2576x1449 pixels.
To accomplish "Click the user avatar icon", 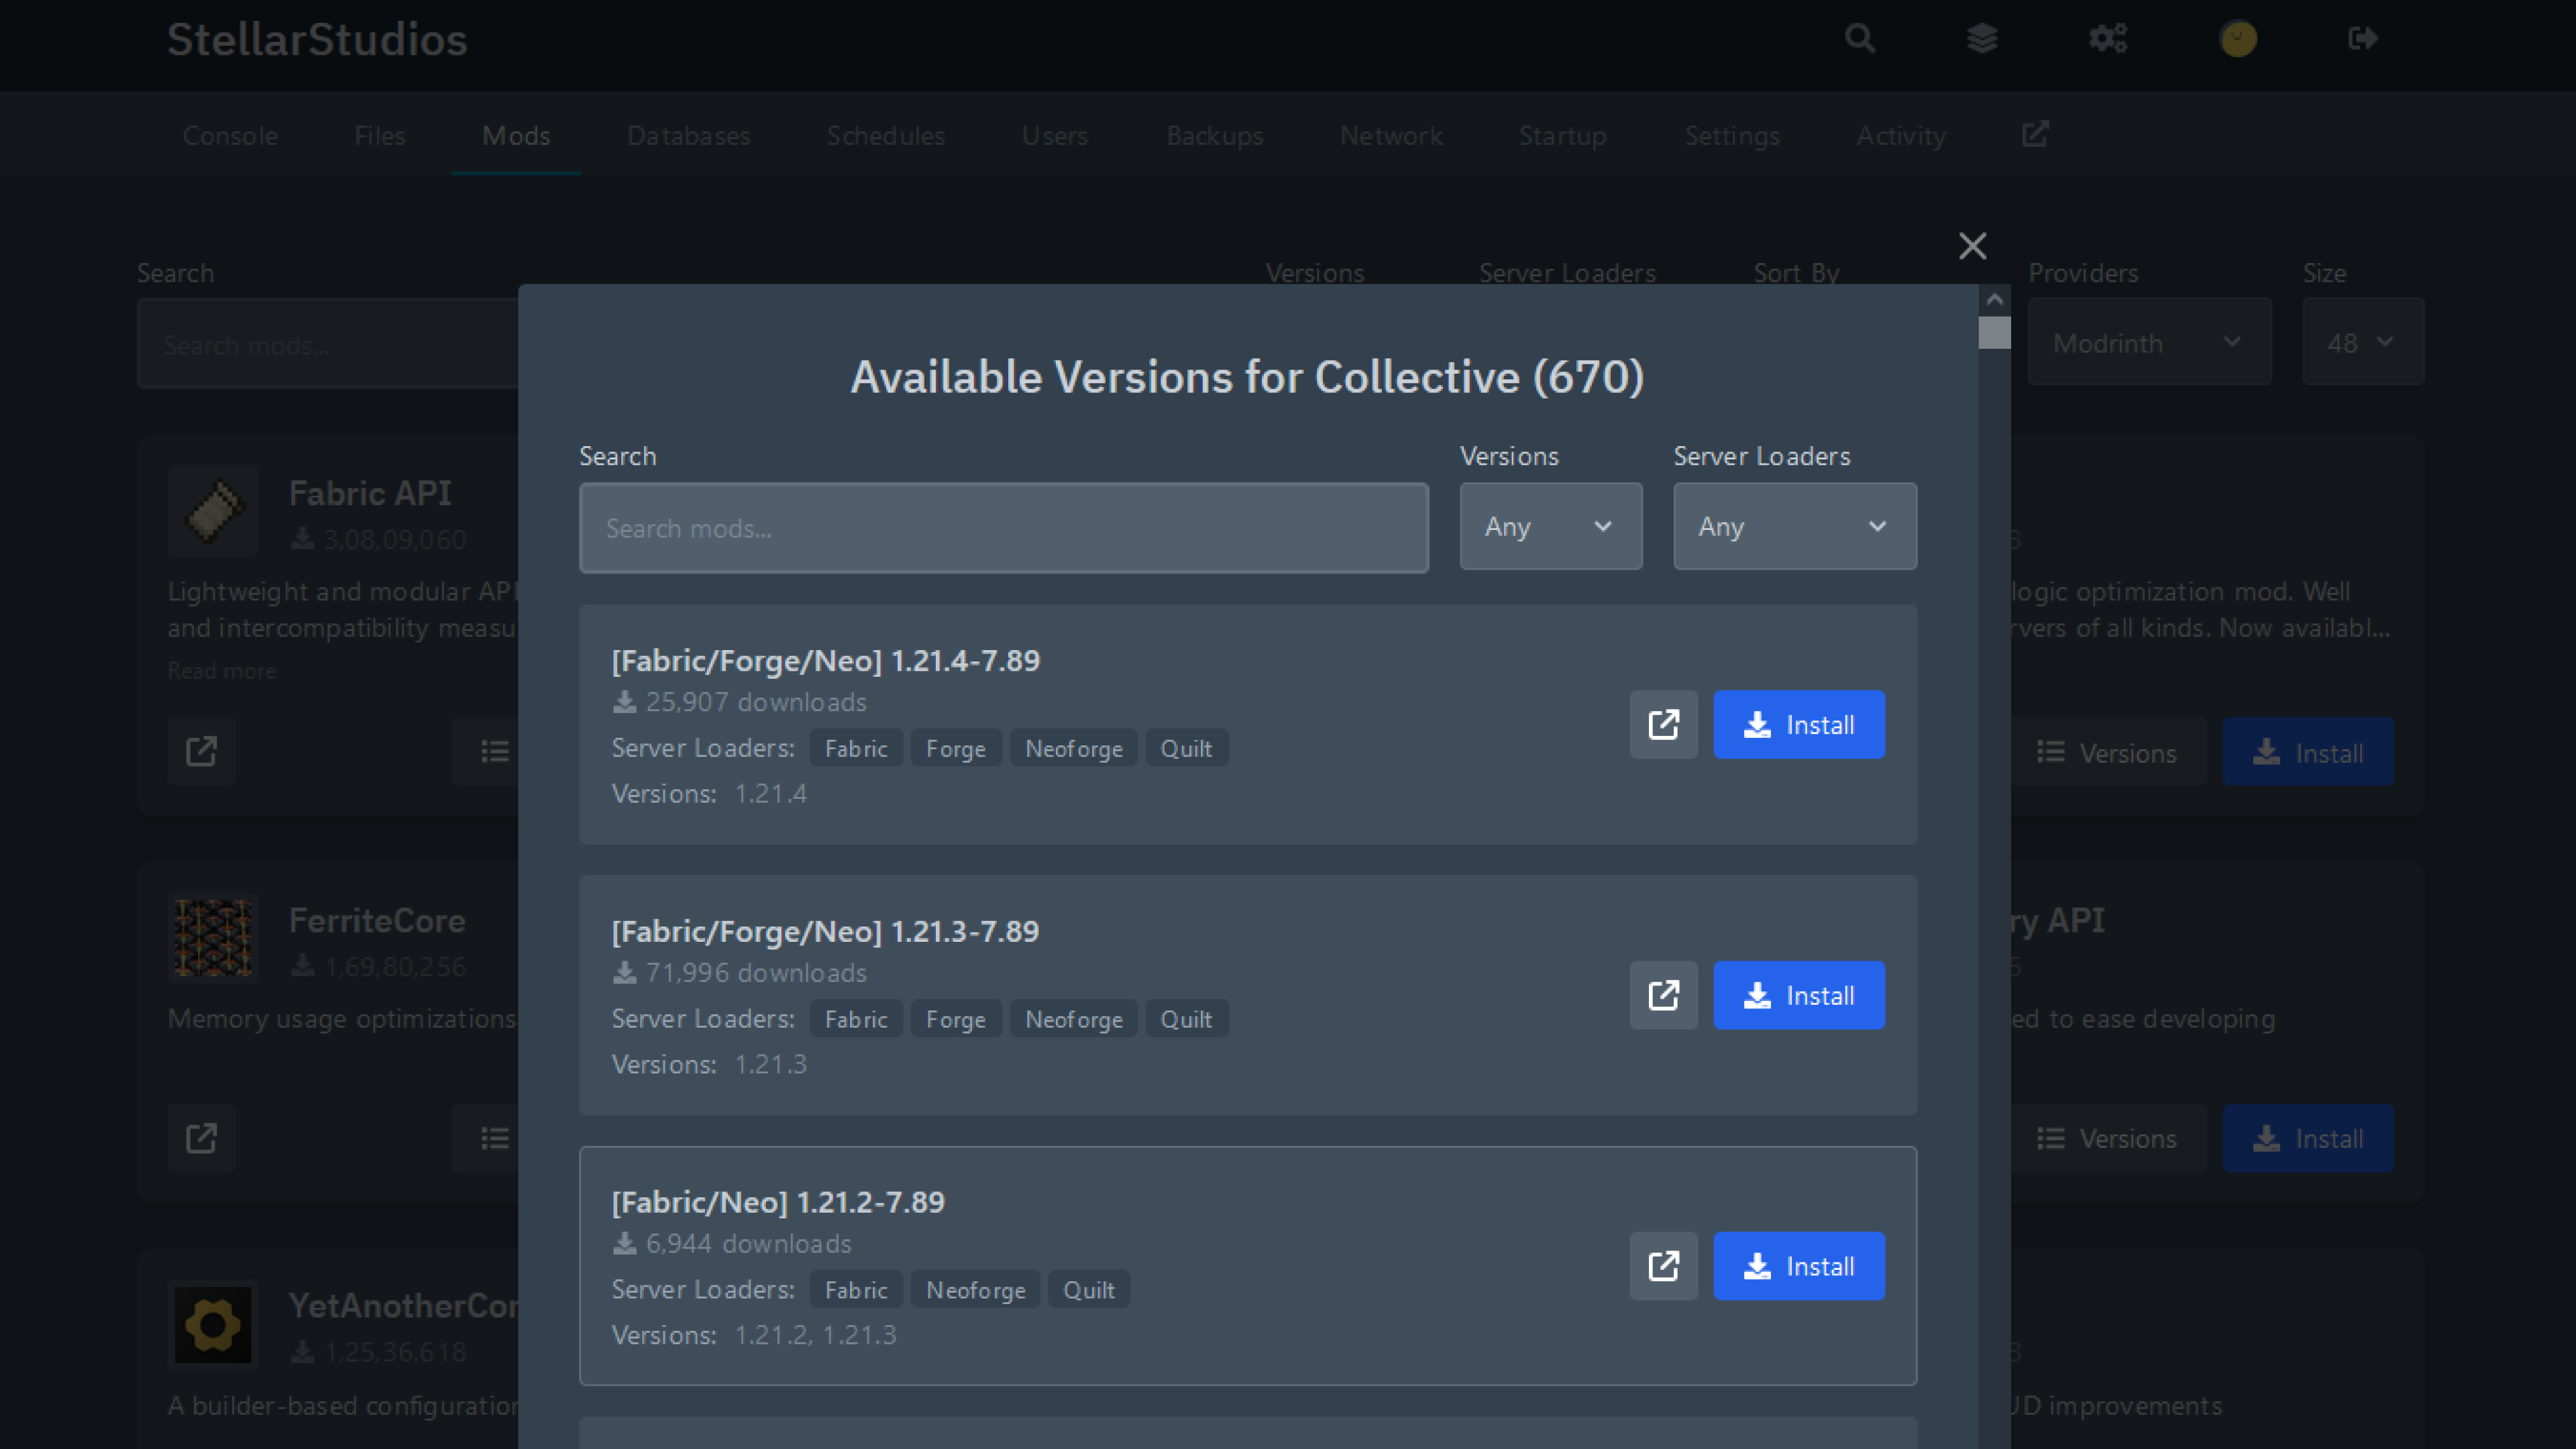I will (2238, 39).
